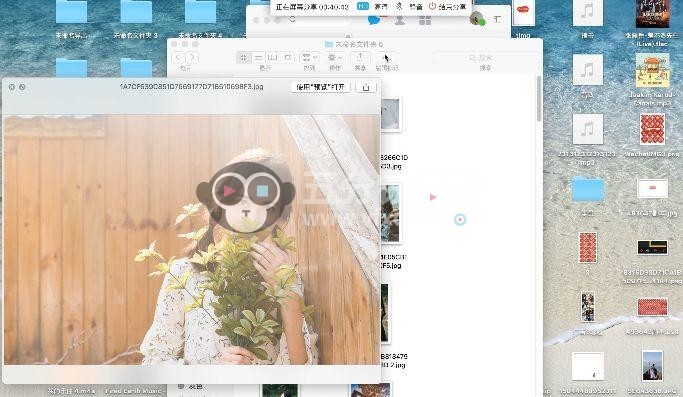Select the Live flac album file
The image size is (683, 397).
pos(652,13)
